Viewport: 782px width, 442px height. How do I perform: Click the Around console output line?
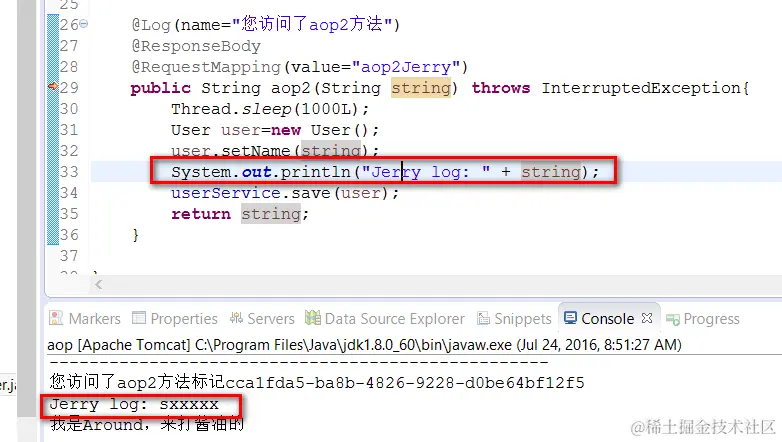coord(147,425)
